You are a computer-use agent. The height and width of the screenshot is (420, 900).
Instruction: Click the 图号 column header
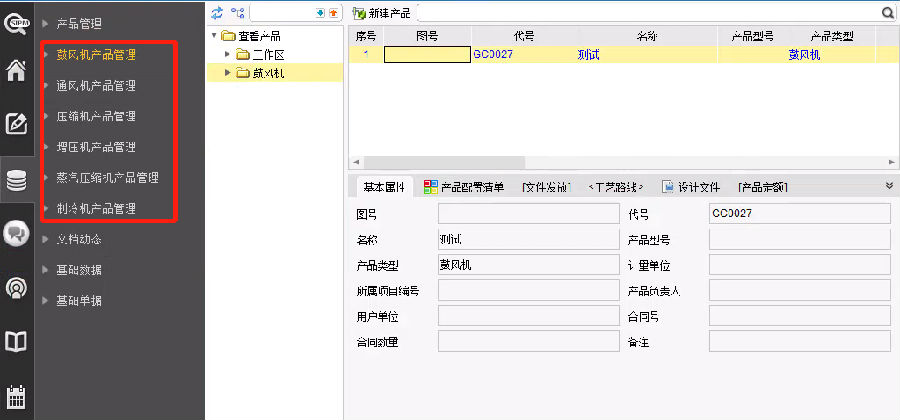427,36
